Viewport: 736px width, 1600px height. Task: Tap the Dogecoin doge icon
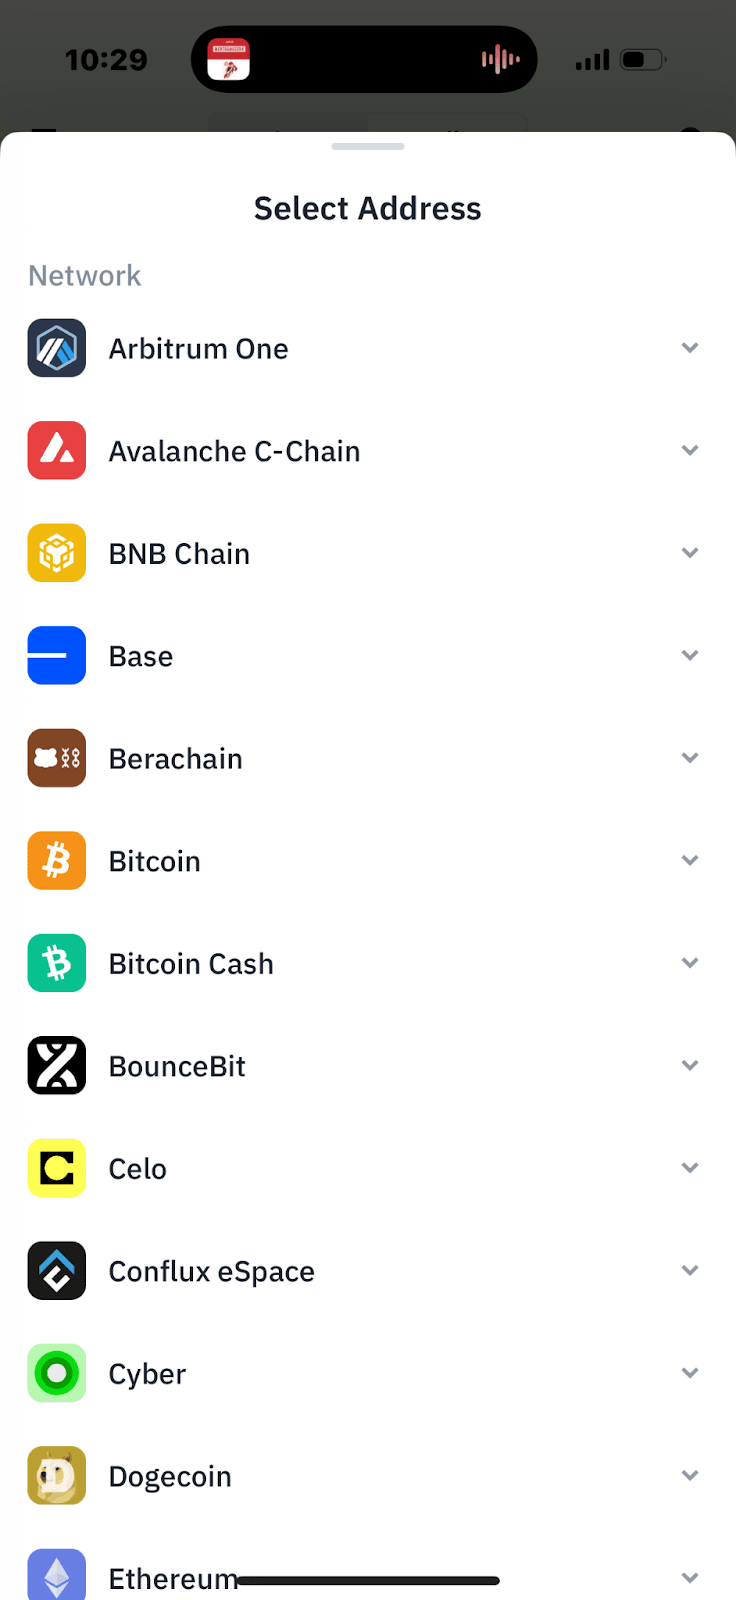57,1476
